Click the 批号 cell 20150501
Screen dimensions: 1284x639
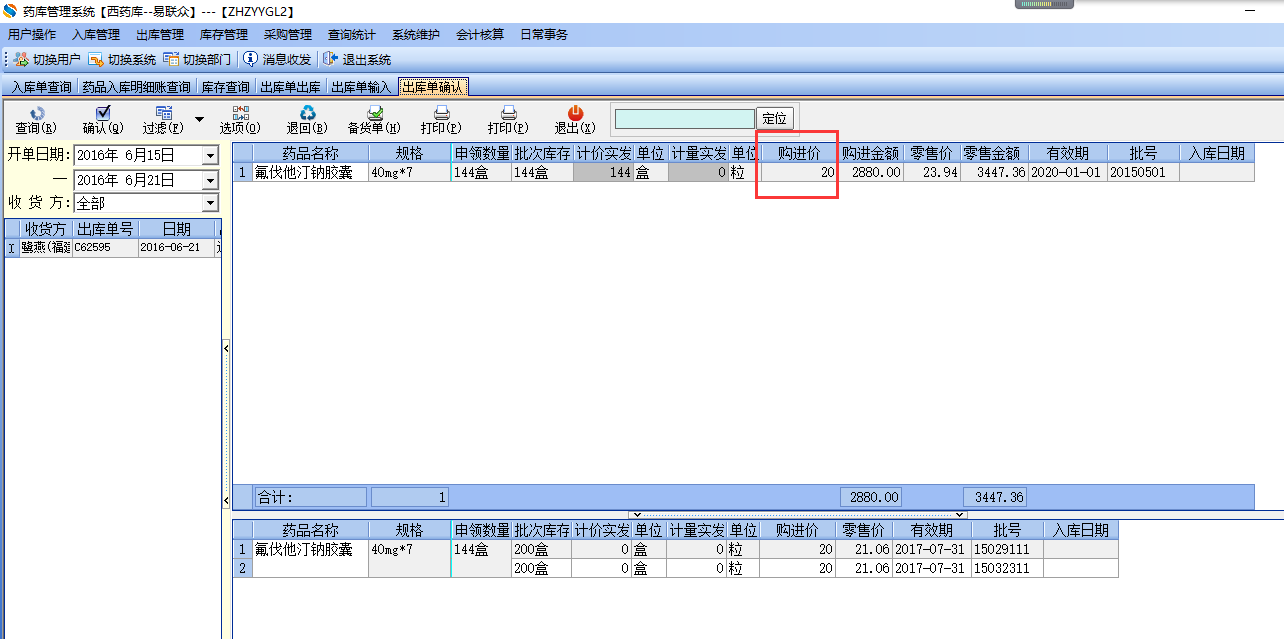point(1143,172)
